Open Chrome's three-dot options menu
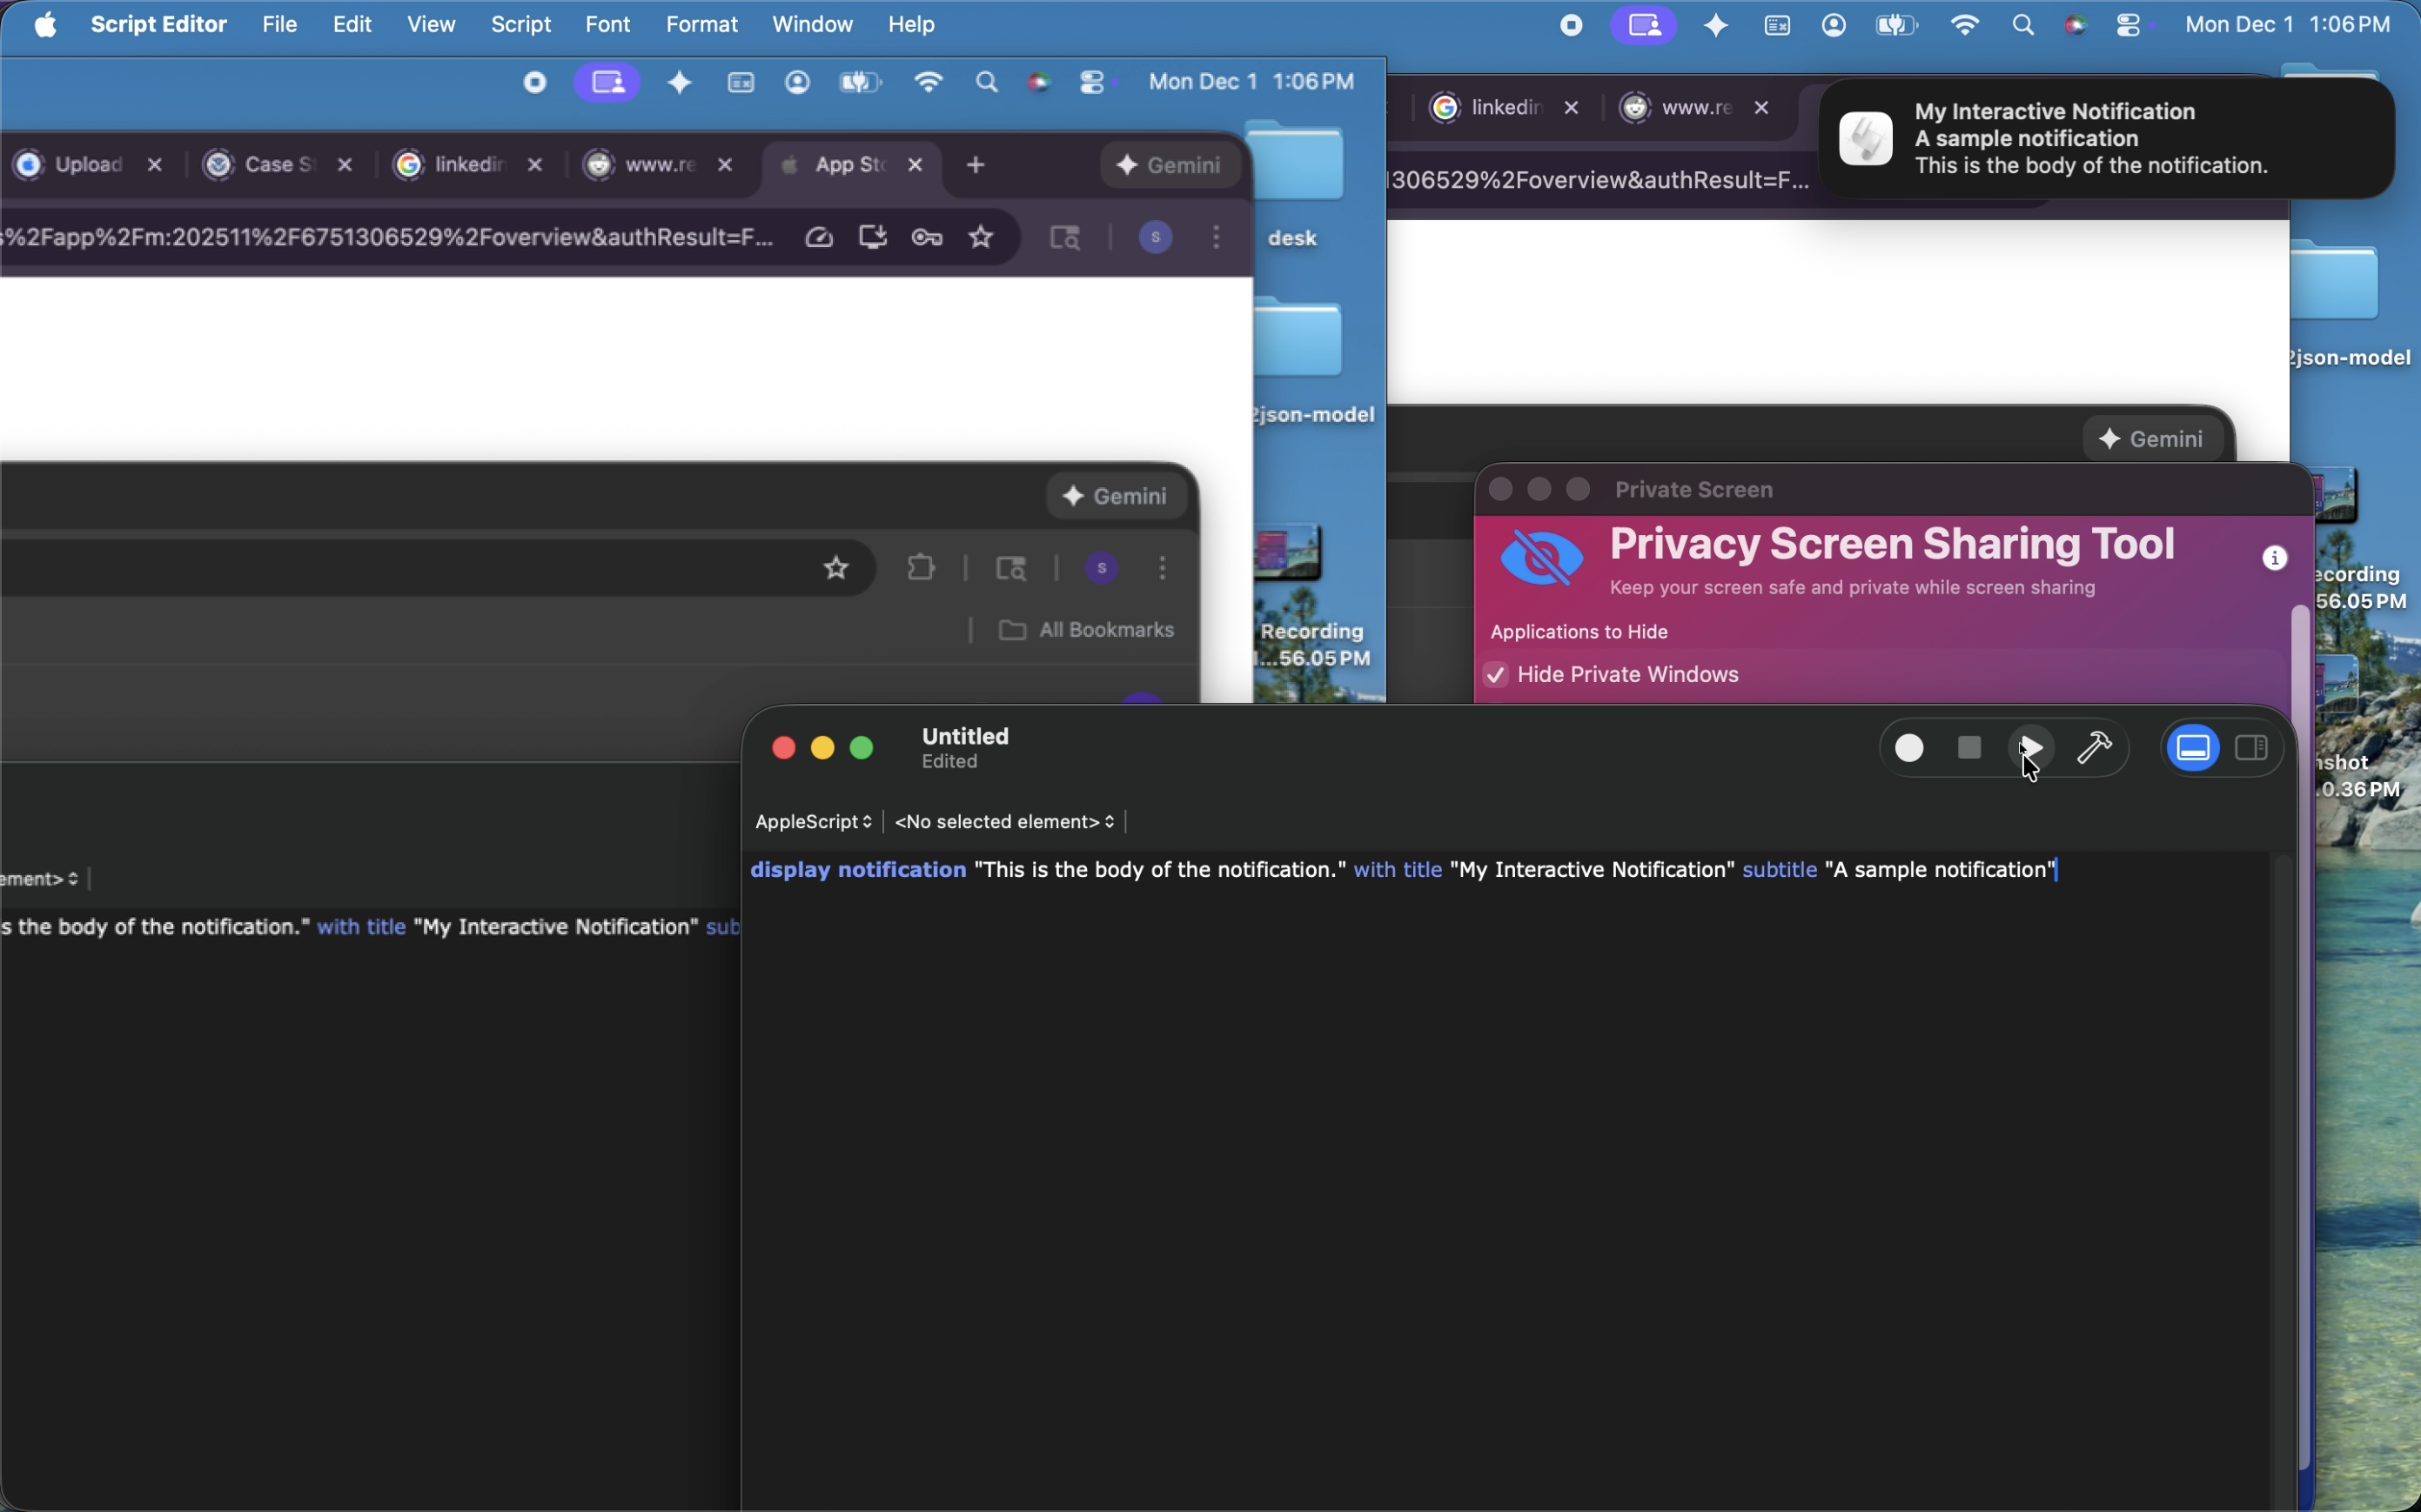This screenshot has height=1512, width=2421. coord(1216,237)
